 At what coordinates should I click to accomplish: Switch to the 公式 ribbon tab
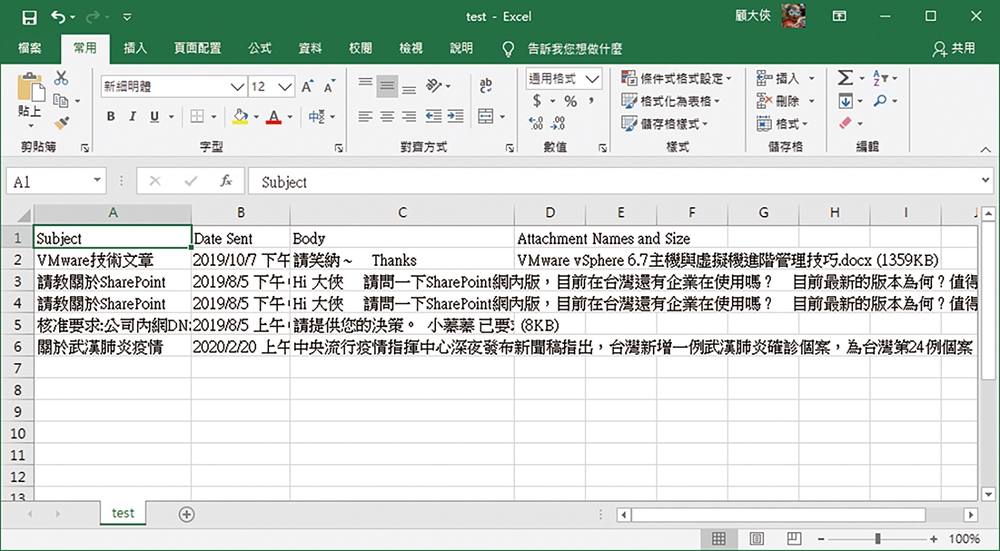pyautogui.click(x=260, y=48)
